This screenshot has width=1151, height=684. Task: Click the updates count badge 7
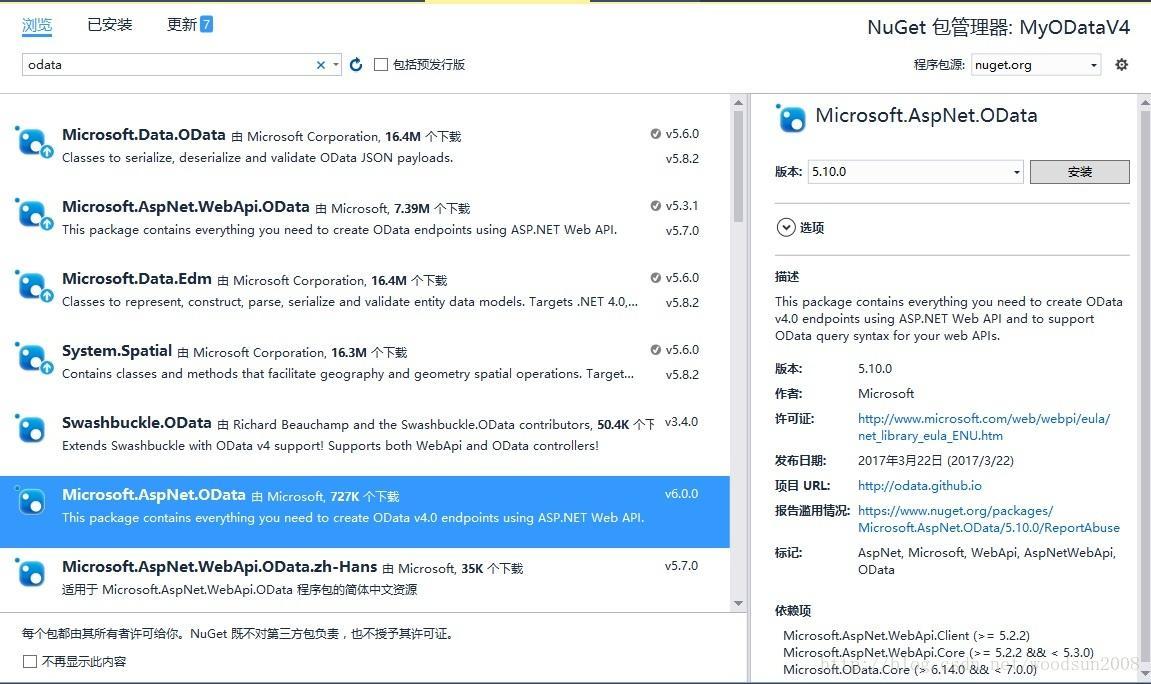tap(206, 24)
